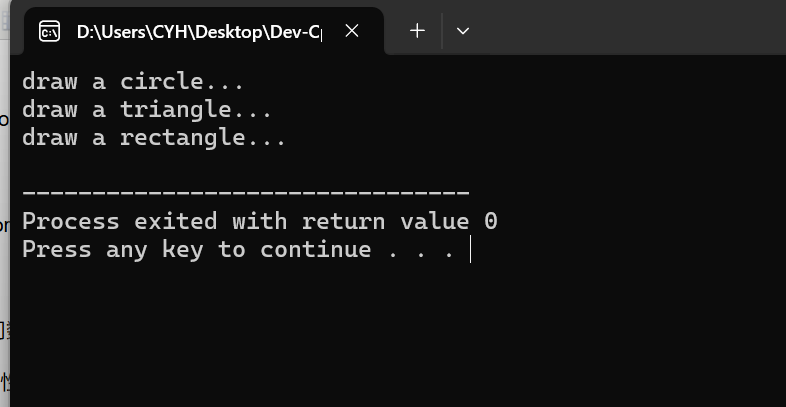Select the D:\Users\CYH\Desktop\Dev-C tab title

pos(199,32)
